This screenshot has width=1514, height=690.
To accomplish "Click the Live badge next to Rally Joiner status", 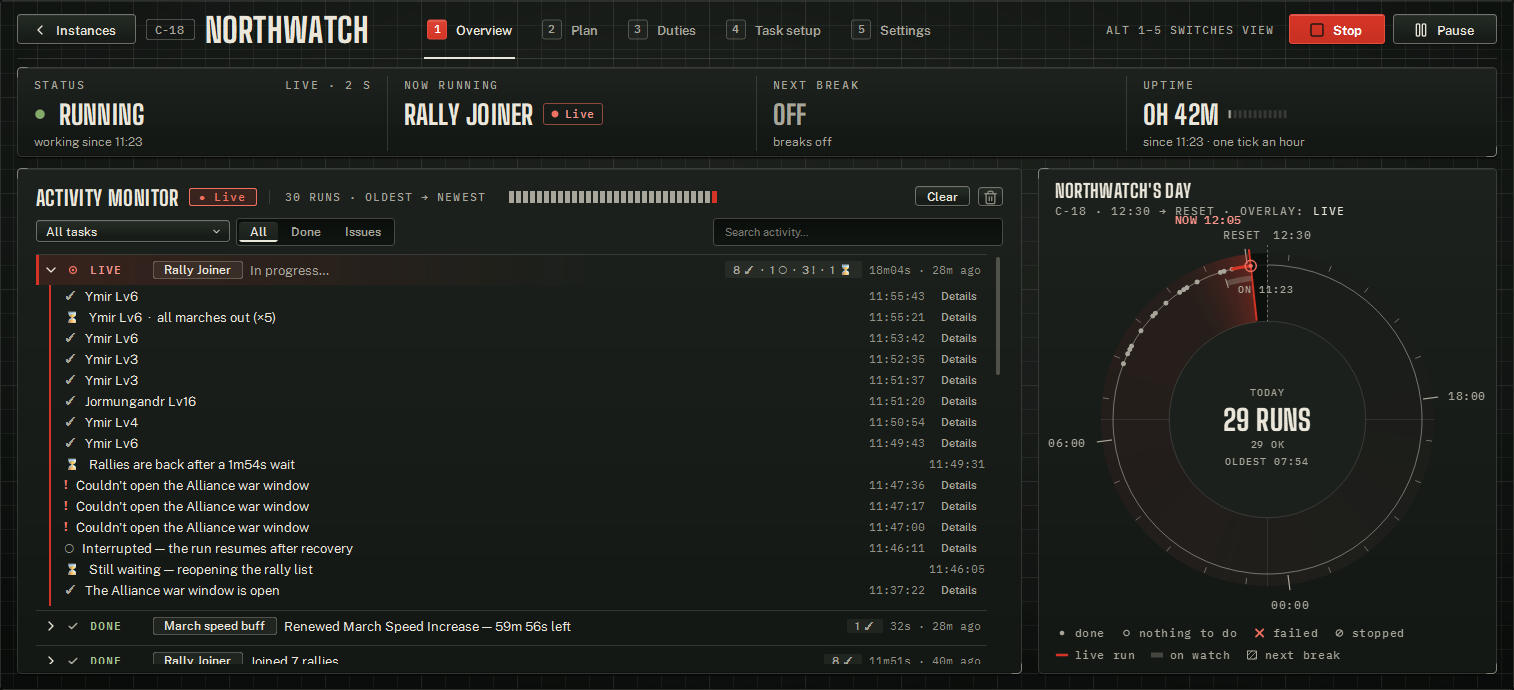I will coord(573,114).
